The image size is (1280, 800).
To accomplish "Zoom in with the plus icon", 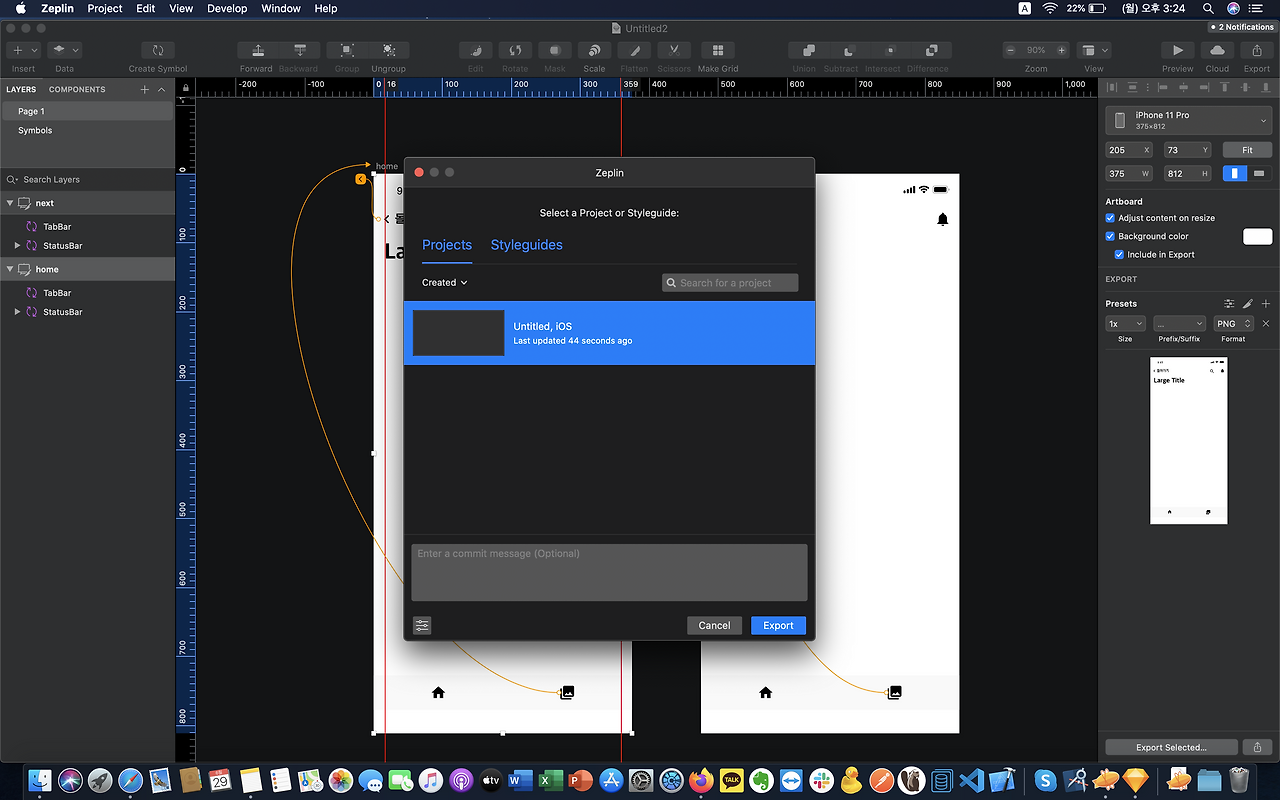I will [1061, 50].
